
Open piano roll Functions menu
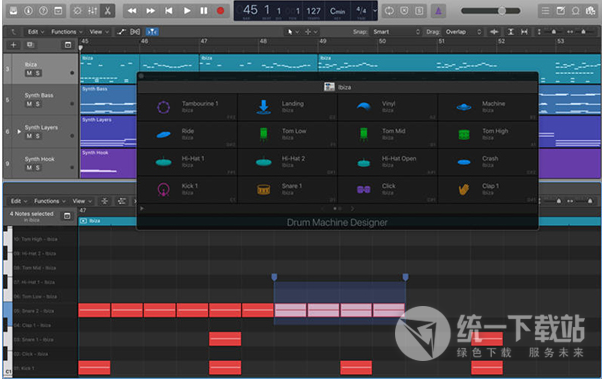pos(50,201)
